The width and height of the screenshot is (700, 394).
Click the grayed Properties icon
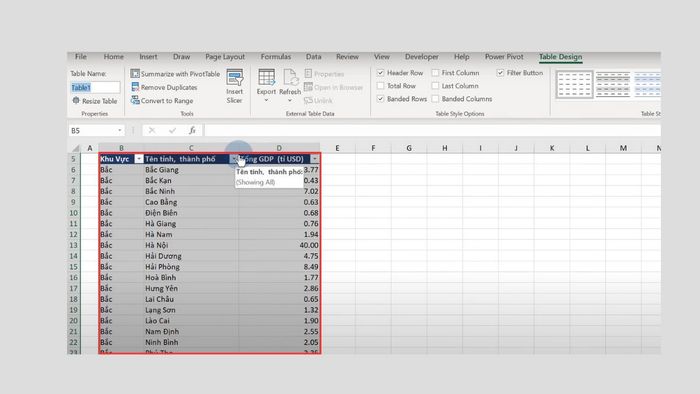tap(308, 74)
